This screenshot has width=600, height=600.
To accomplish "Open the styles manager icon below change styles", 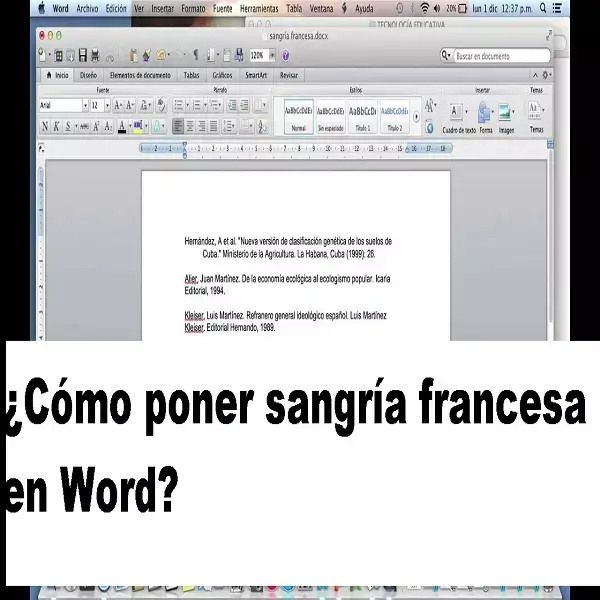I will 429,127.
